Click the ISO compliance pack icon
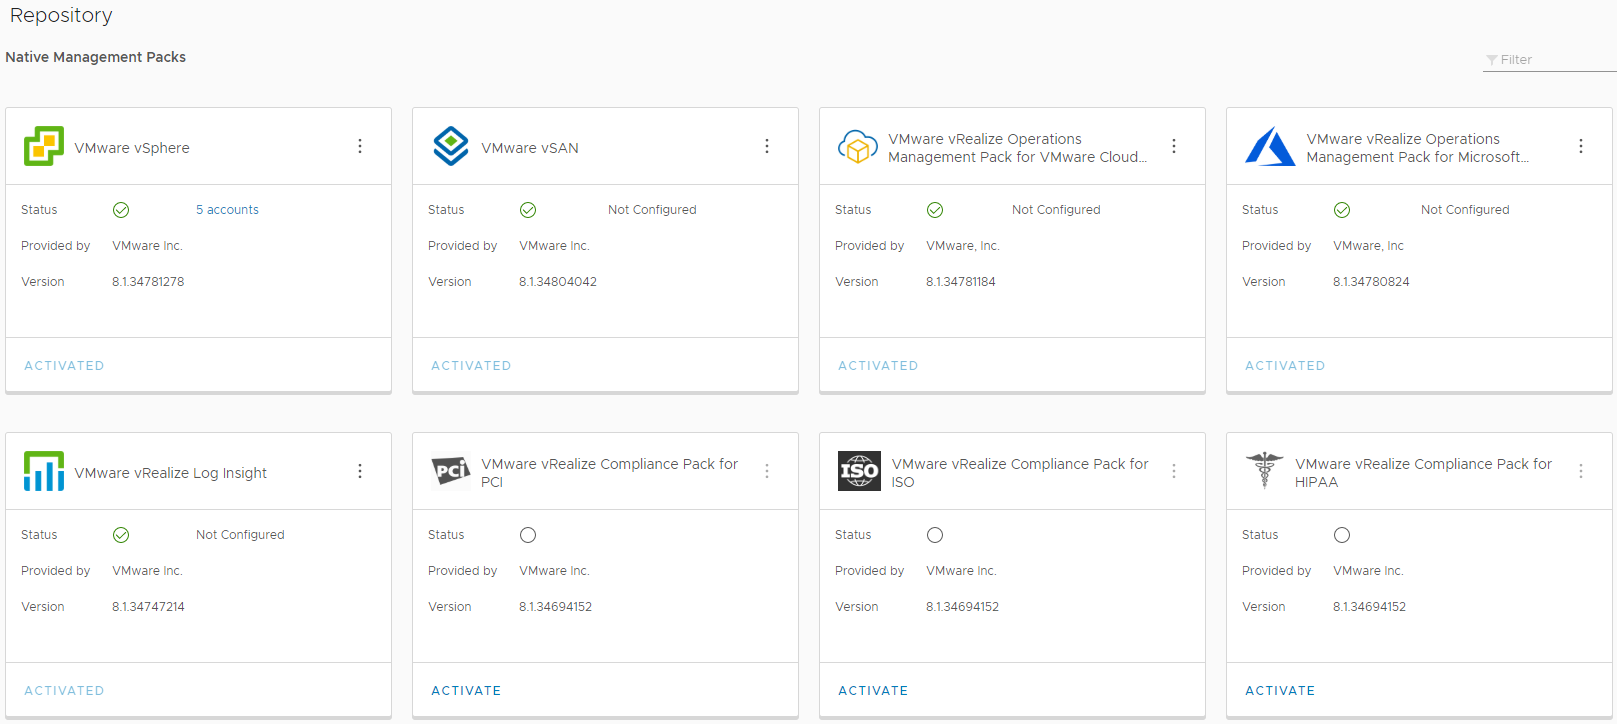Viewport: 1617px width, 724px height. (x=859, y=471)
